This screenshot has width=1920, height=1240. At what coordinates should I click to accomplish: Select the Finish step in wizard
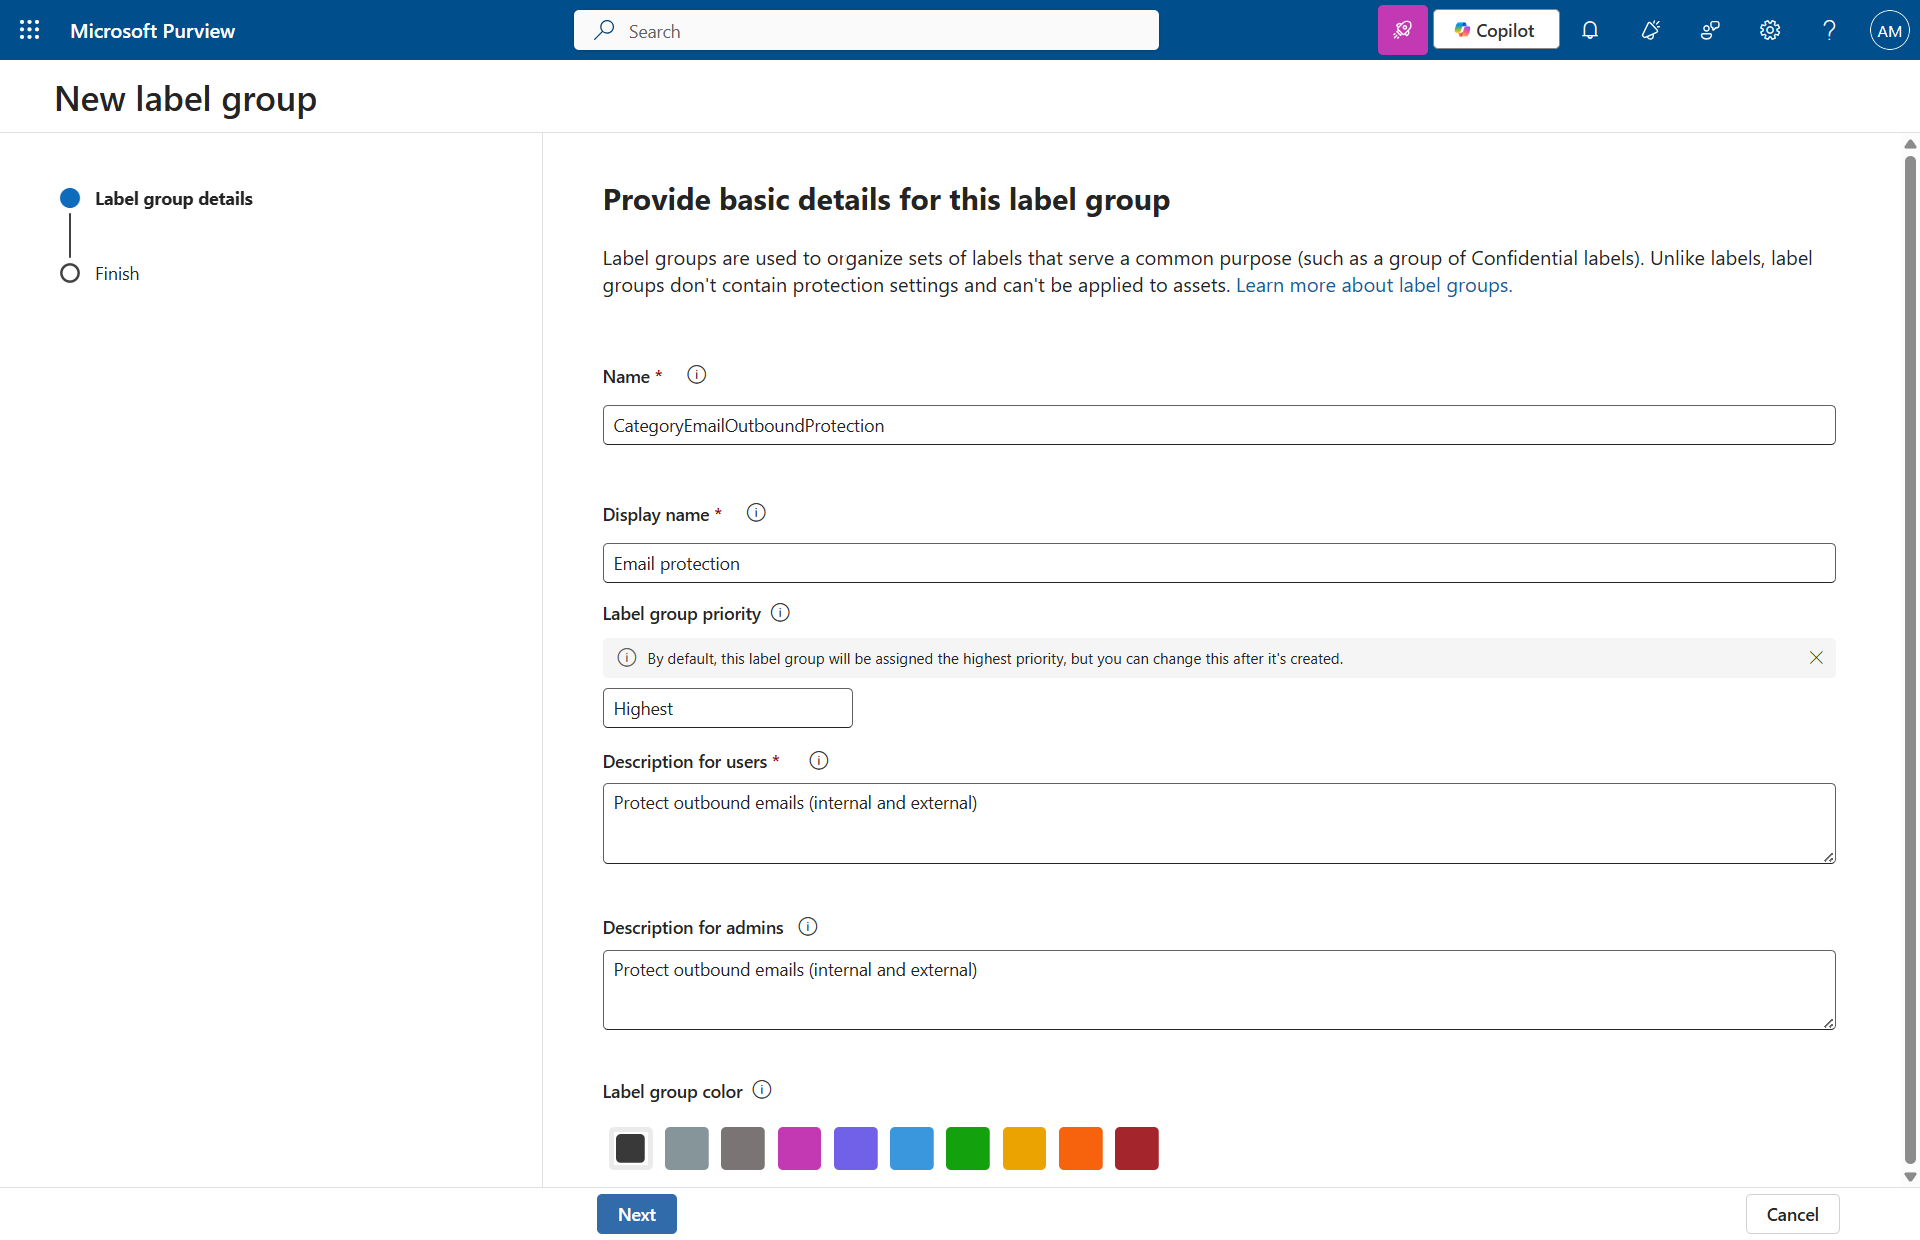[x=117, y=274]
